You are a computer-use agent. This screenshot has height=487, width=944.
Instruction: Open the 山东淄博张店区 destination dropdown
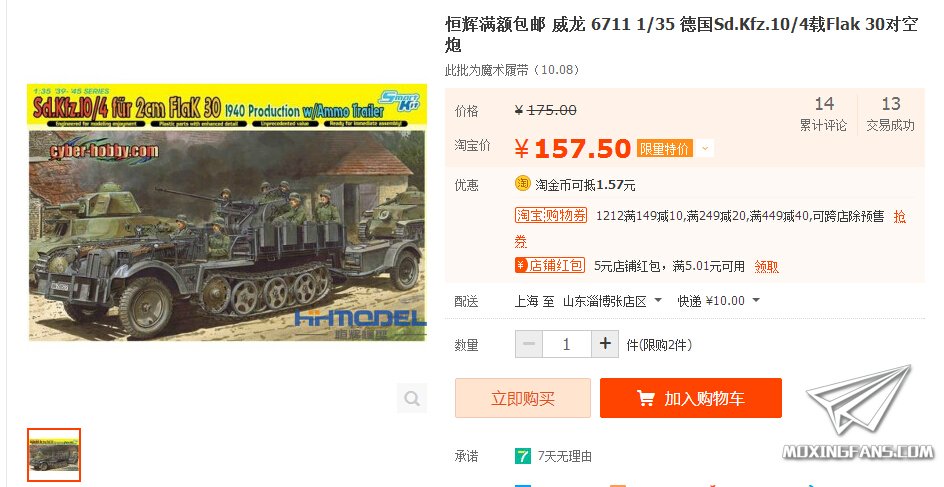click(x=612, y=300)
